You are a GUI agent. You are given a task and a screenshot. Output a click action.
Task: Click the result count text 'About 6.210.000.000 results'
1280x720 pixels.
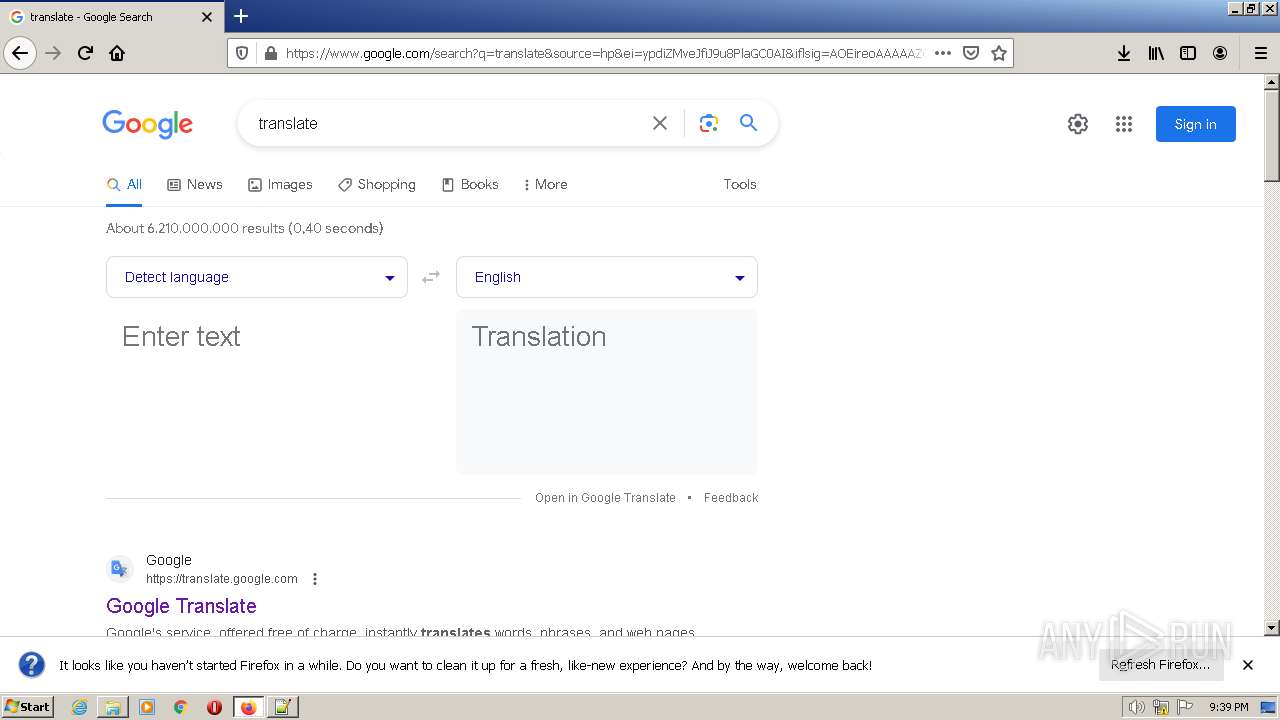pyautogui.click(x=195, y=228)
